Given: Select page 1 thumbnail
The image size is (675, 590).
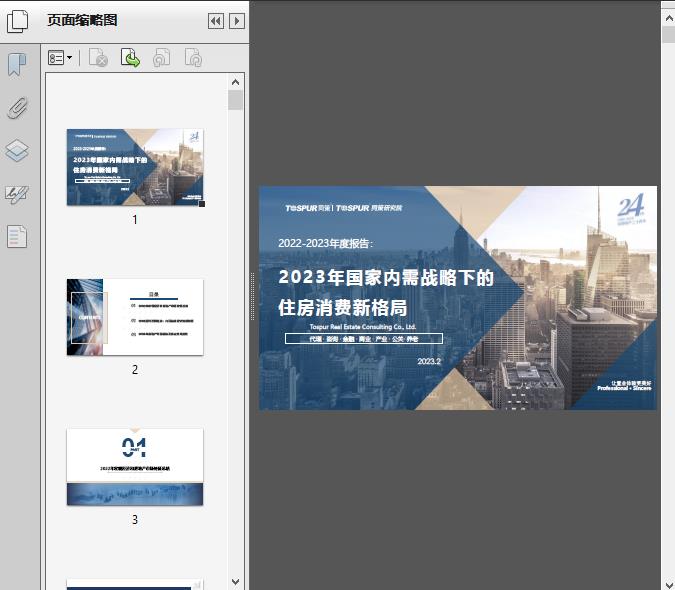Looking at the screenshot, I should pyautogui.click(x=135, y=167).
